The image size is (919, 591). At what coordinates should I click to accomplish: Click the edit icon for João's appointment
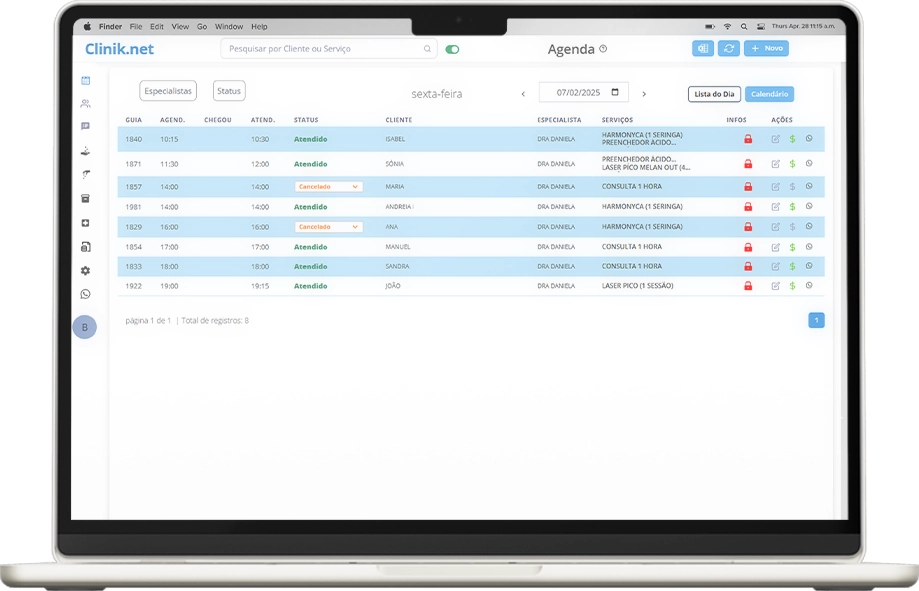(775, 286)
